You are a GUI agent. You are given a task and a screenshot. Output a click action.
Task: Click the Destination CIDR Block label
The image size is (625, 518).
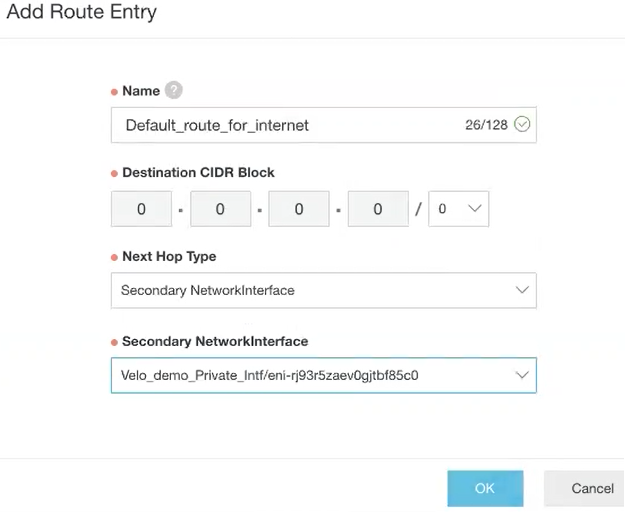click(198, 172)
